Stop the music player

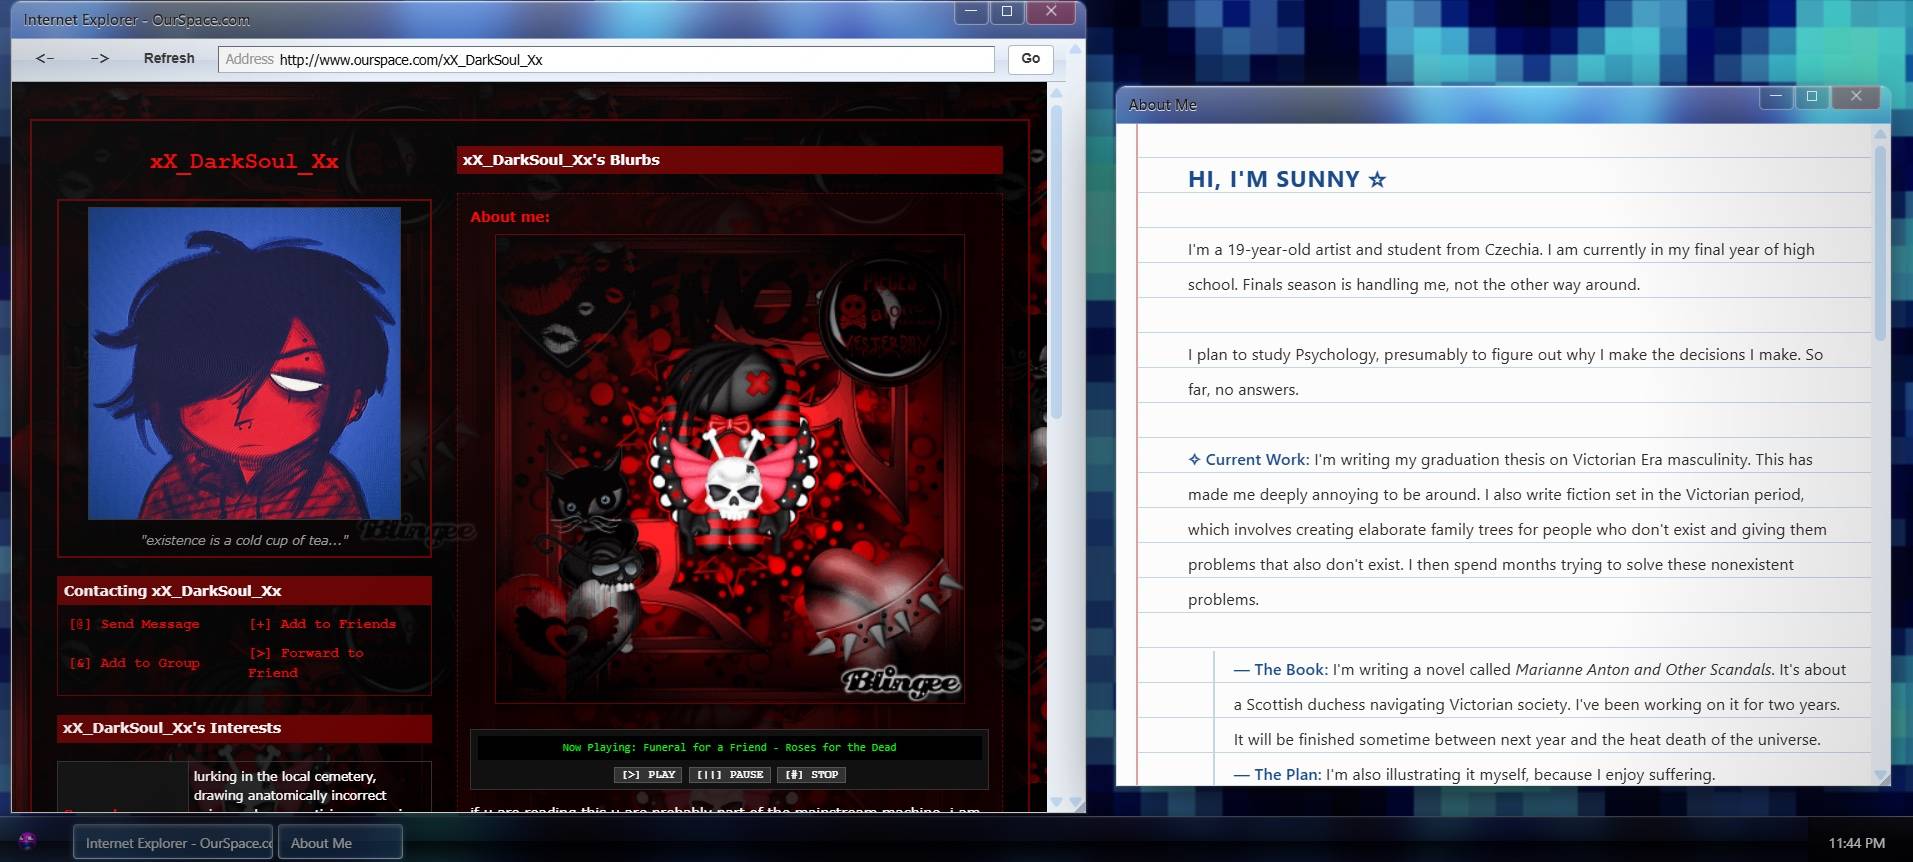pyautogui.click(x=812, y=774)
